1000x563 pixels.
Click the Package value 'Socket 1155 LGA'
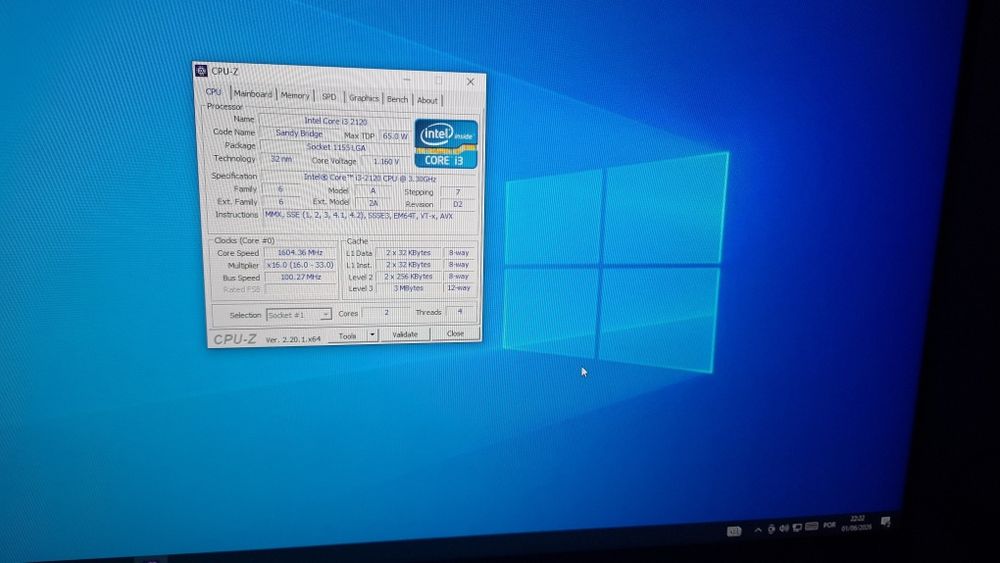tap(335, 147)
